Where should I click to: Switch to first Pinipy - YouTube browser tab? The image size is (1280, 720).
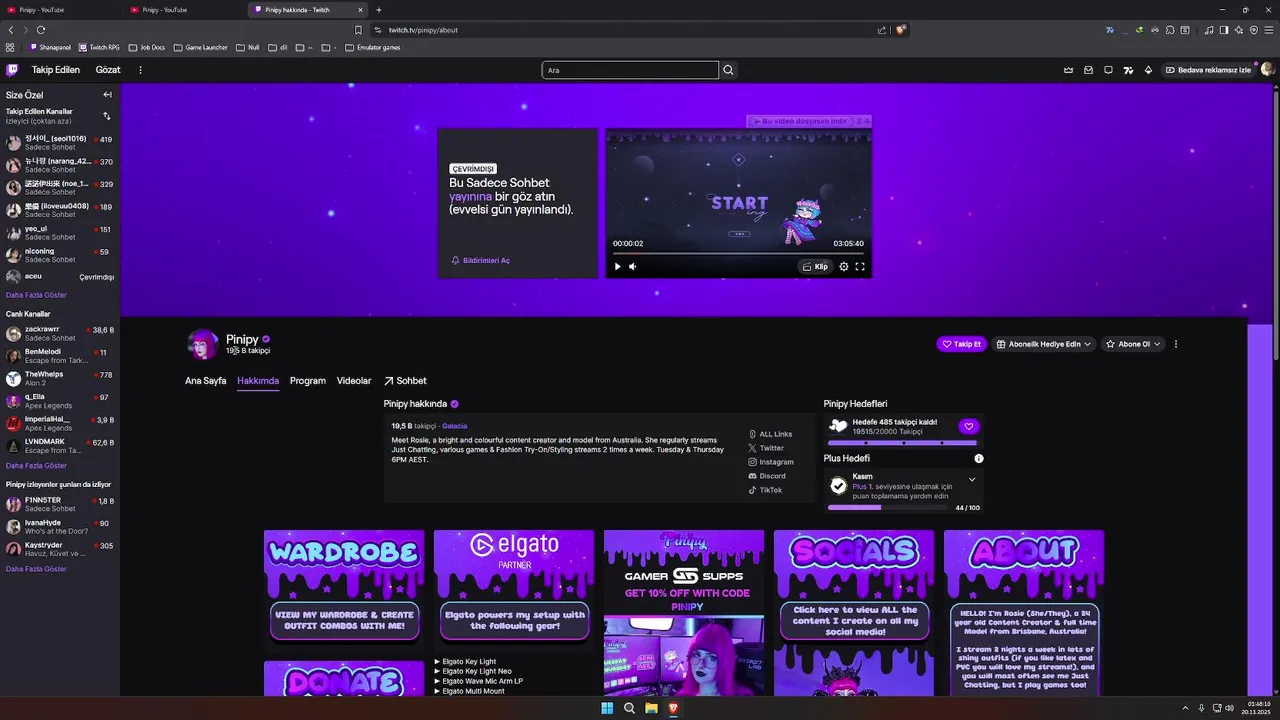60,9
